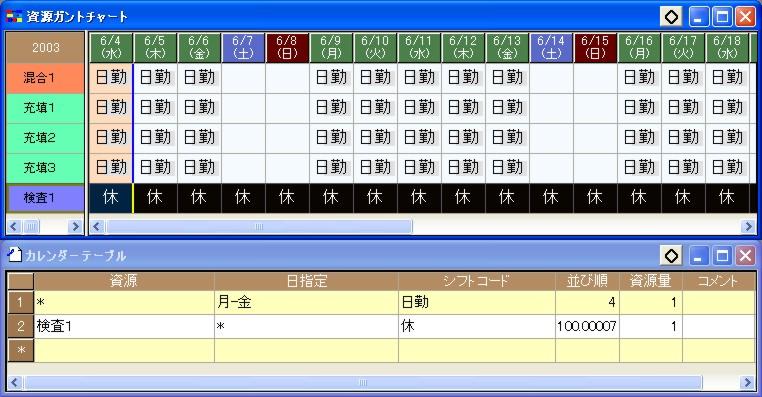Select row 2 header in calendar table
Image resolution: width=762 pixels, height=397 pixels.
click(20, 326)
